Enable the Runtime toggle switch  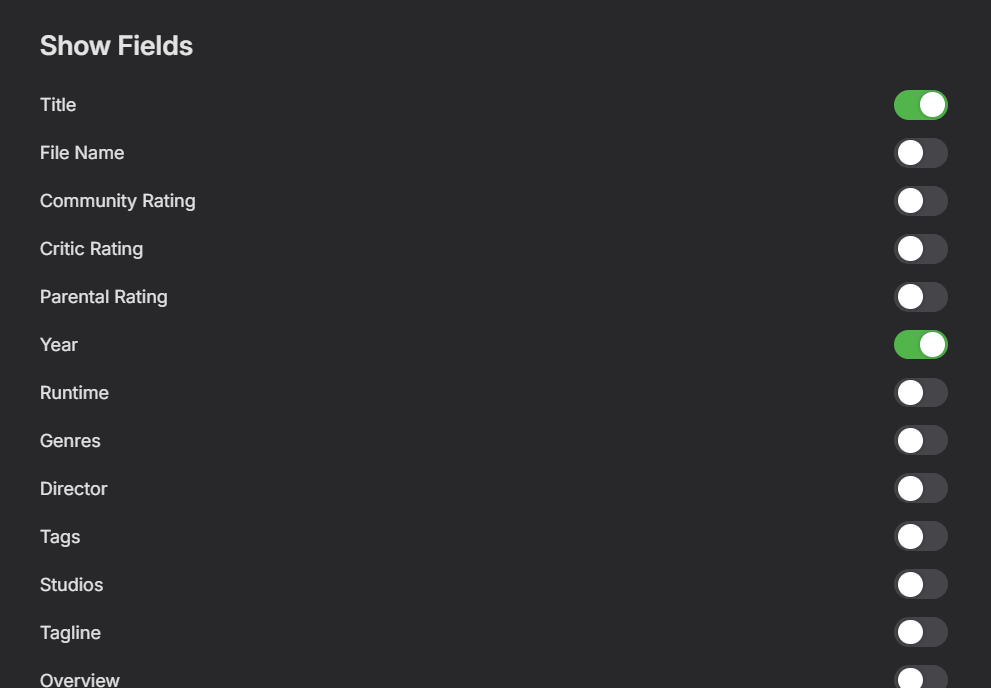tap(920, 393)
